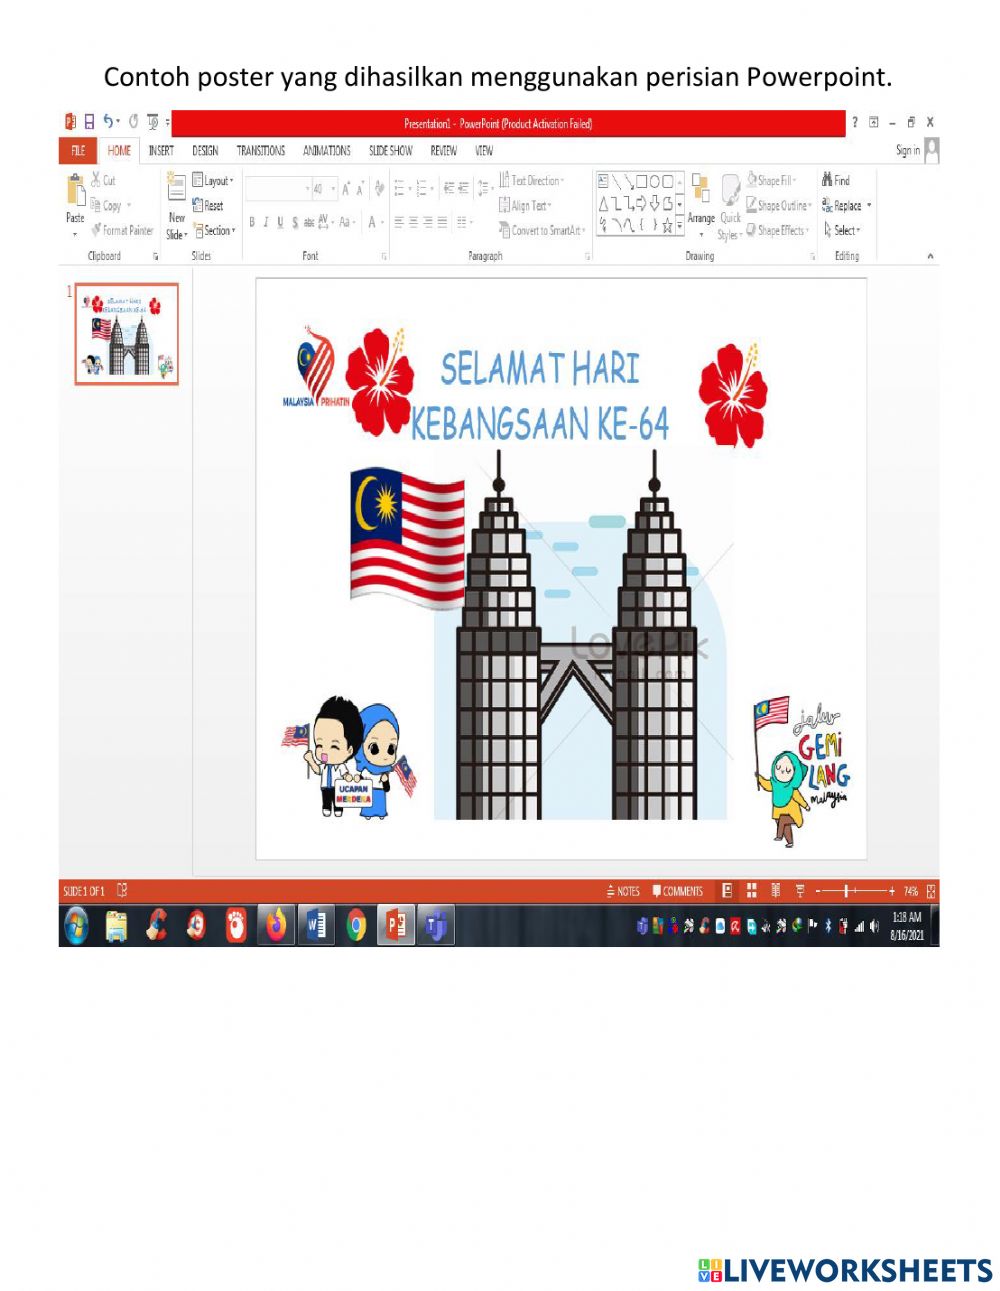The width and height of the screenshot is (1000, 1291).
Task: Toggle Italic formatting button
Action: click(x=266, y=222)
